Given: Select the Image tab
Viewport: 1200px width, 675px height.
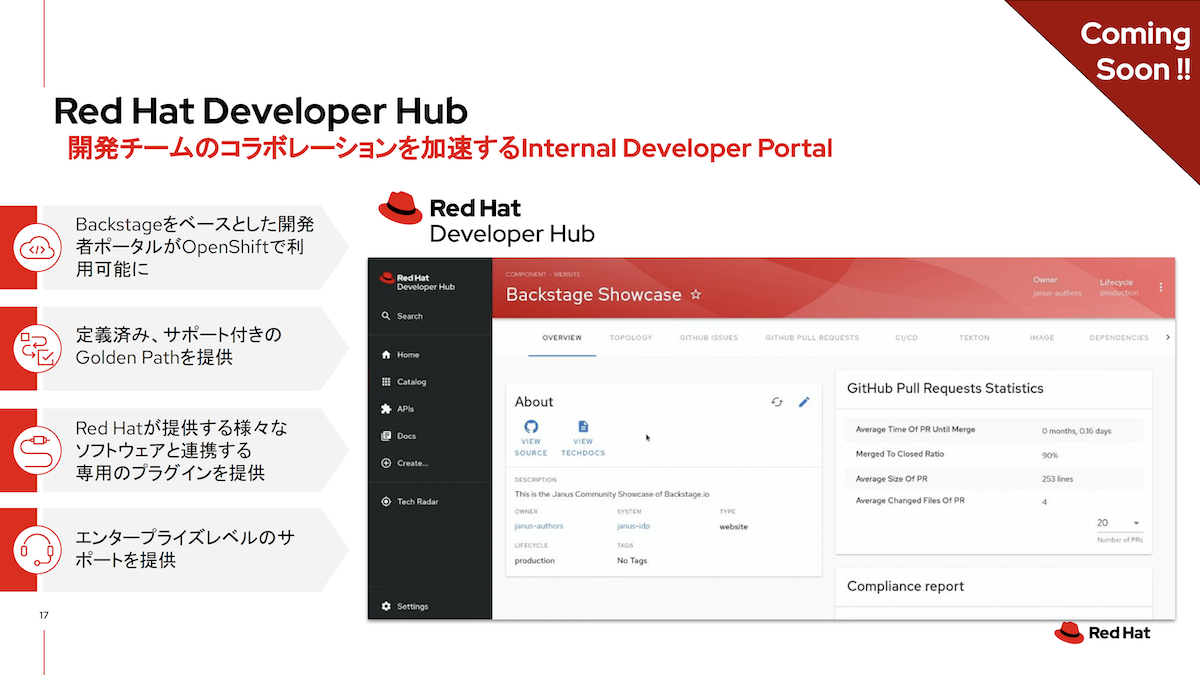Looking at the screenshot, I should [x=1042, y=338].
